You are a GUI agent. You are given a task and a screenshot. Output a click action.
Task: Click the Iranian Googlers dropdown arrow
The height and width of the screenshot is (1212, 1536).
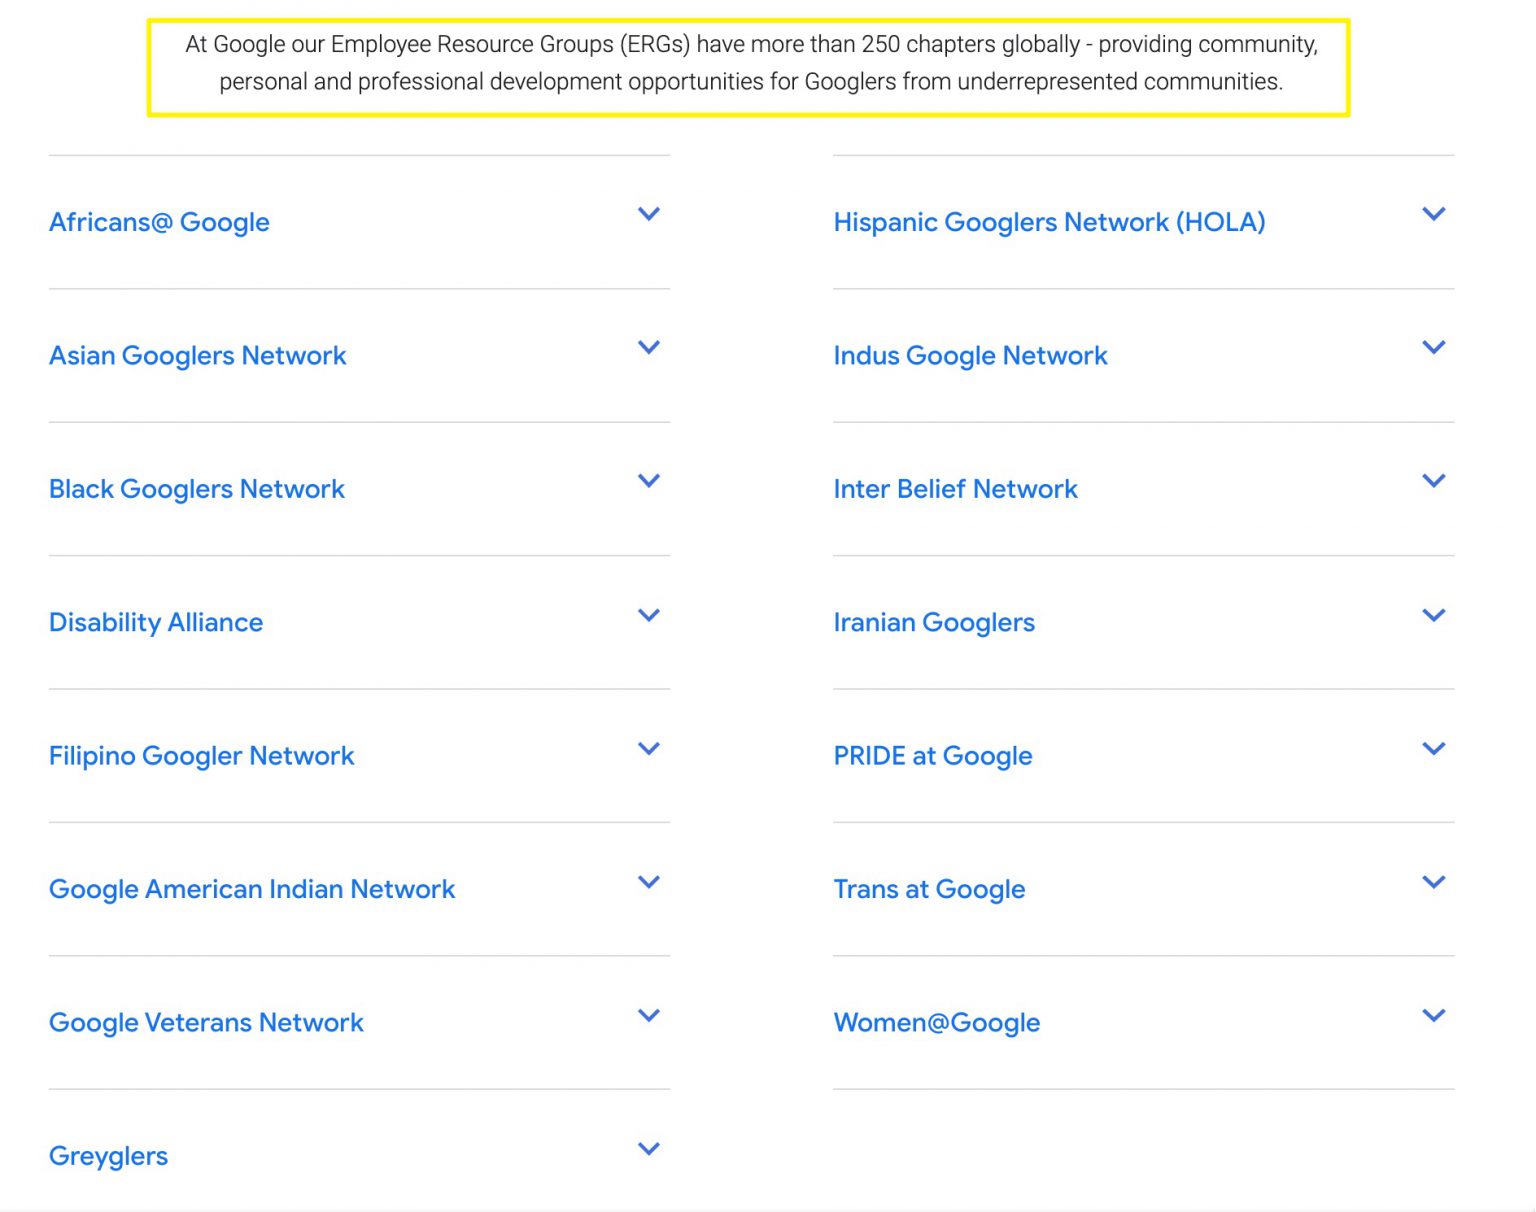click(1433, 615)
